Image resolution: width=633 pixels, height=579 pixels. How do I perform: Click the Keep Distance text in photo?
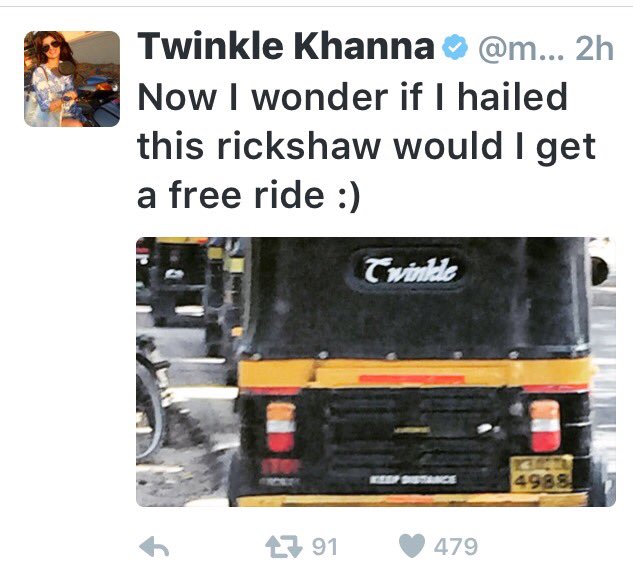point(413,479)
